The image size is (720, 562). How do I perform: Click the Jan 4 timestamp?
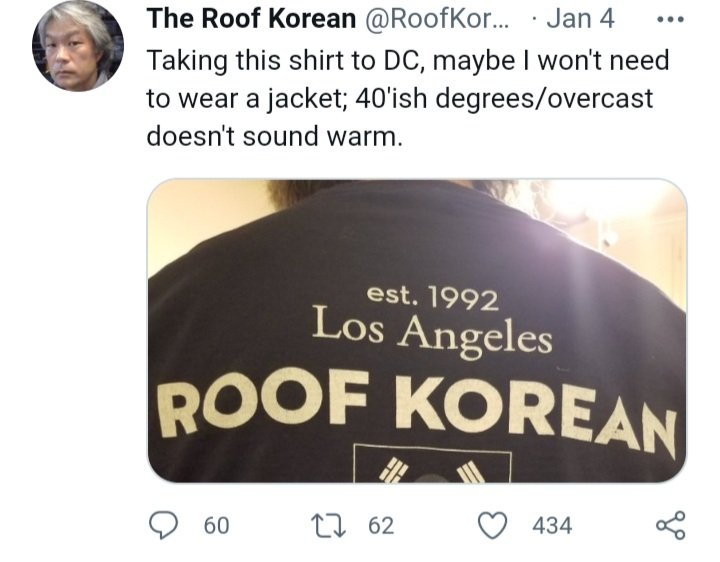580,19
